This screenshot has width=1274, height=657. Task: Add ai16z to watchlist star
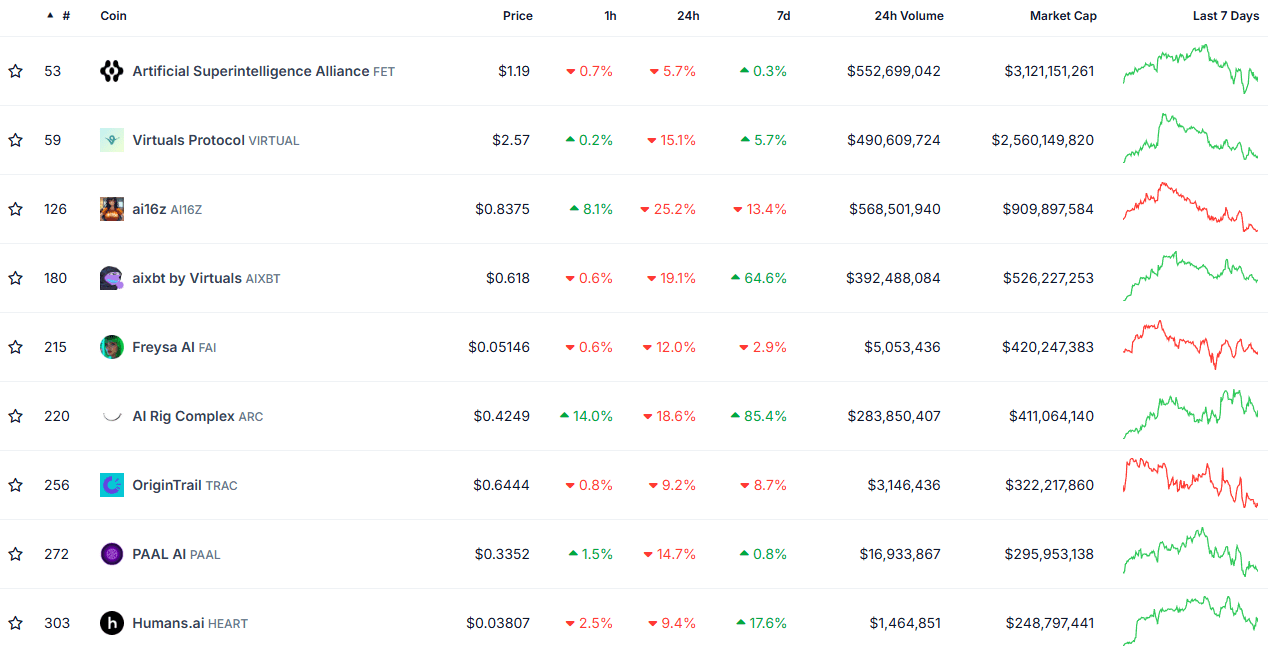(15, 209)
